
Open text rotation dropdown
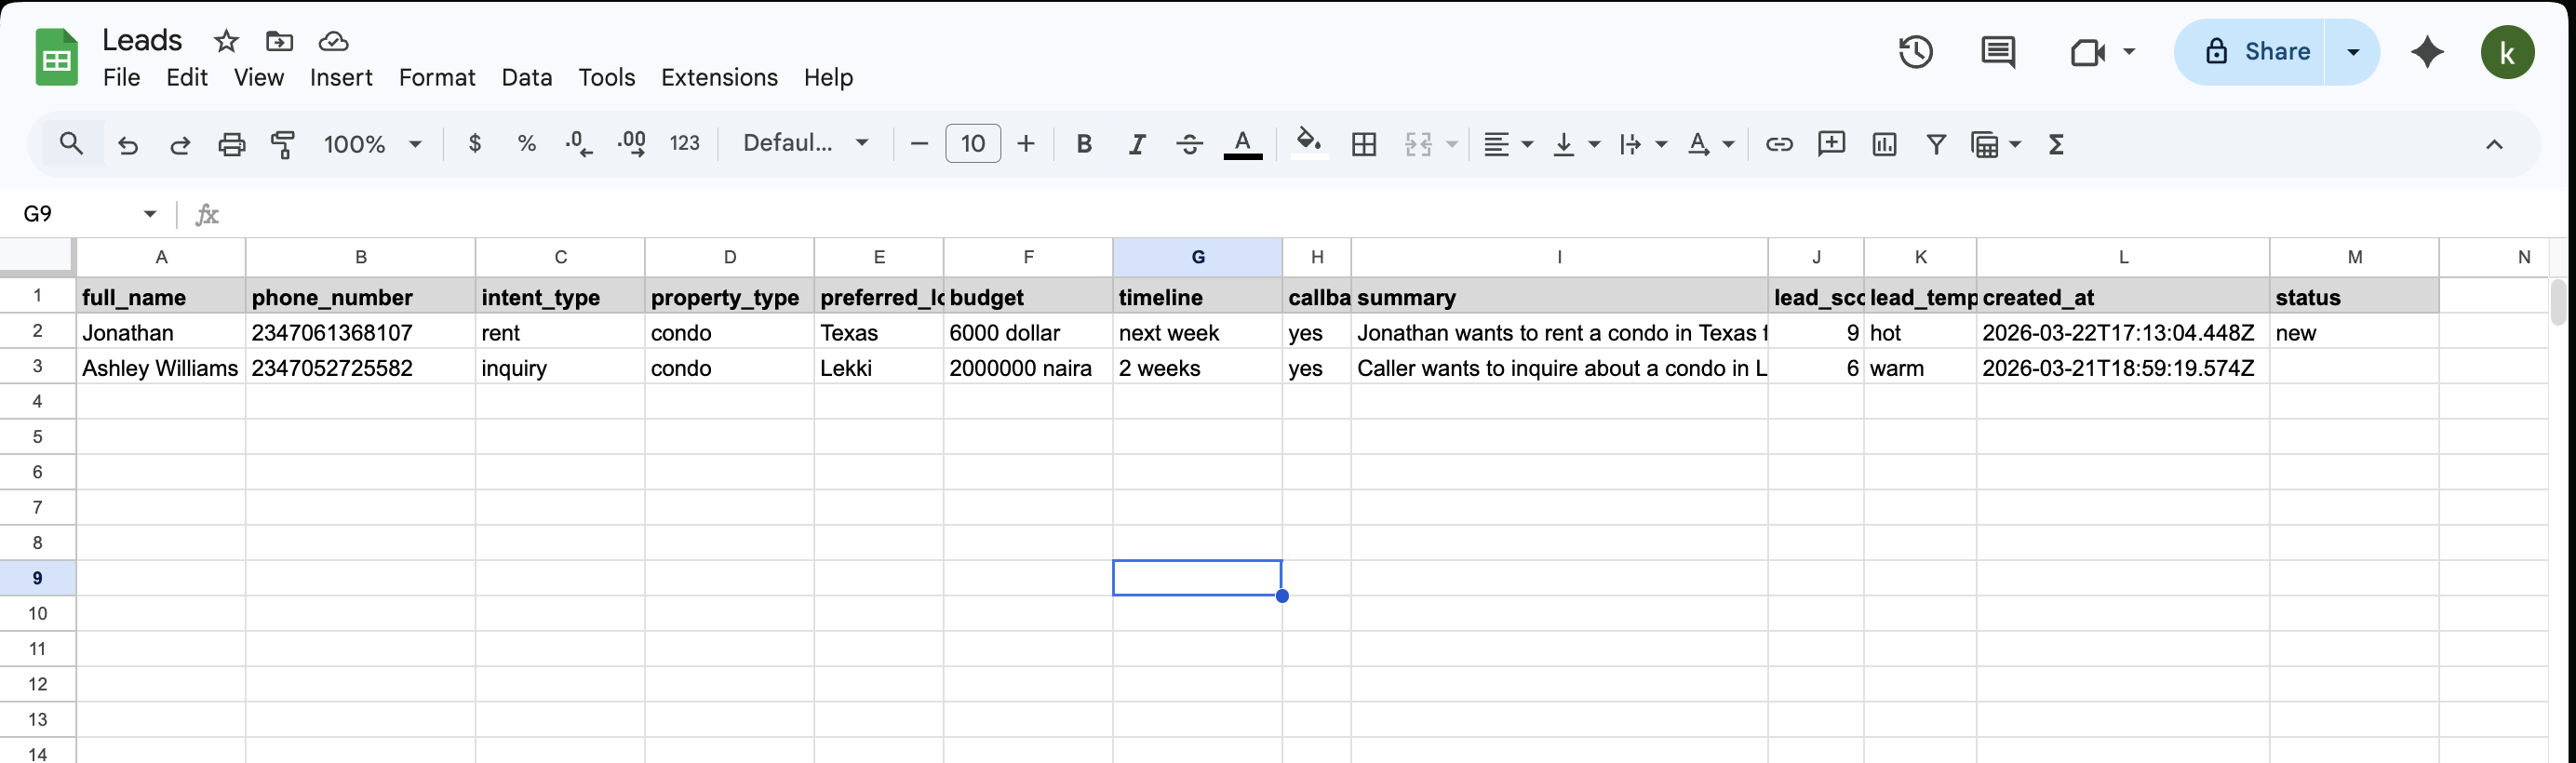coord(1710,144)
